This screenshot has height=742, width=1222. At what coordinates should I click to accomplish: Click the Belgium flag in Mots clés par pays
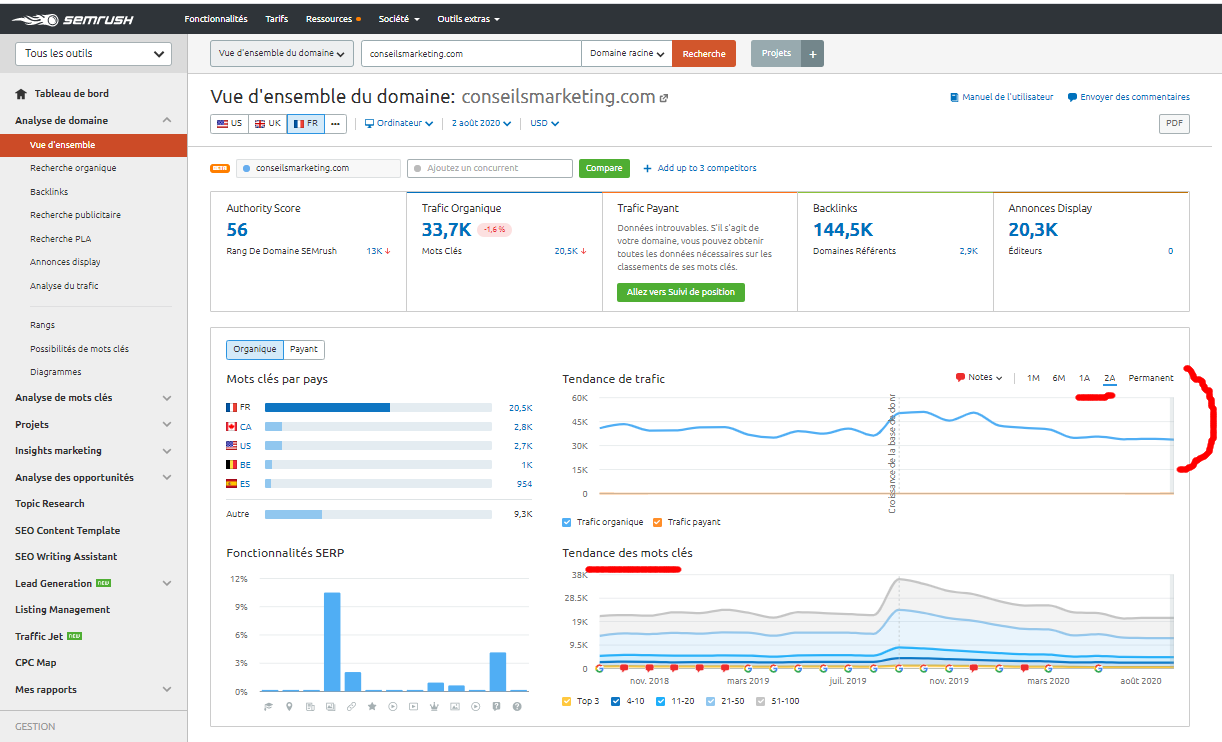(x=232, y=465)
